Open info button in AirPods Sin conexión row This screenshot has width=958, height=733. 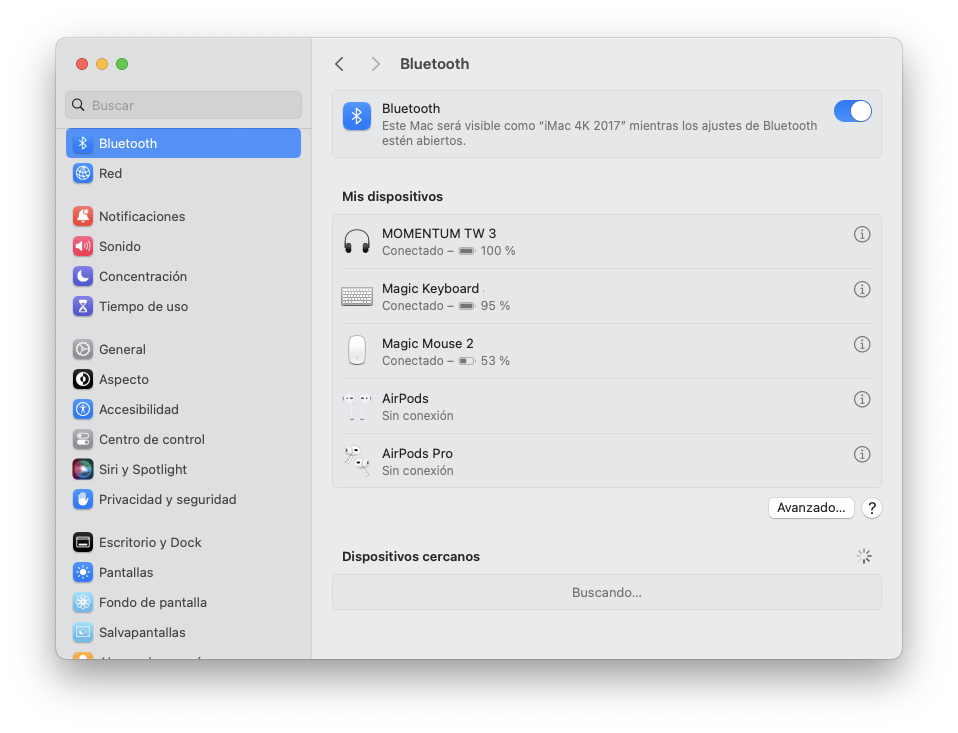tap(861, 399)
